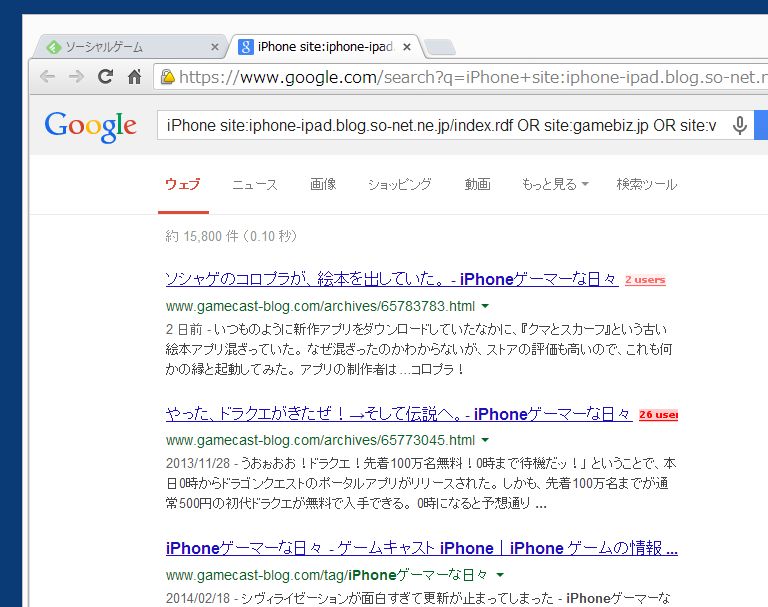Click the 2 users bookmark badge
The image size is (768, 607).
645,280
